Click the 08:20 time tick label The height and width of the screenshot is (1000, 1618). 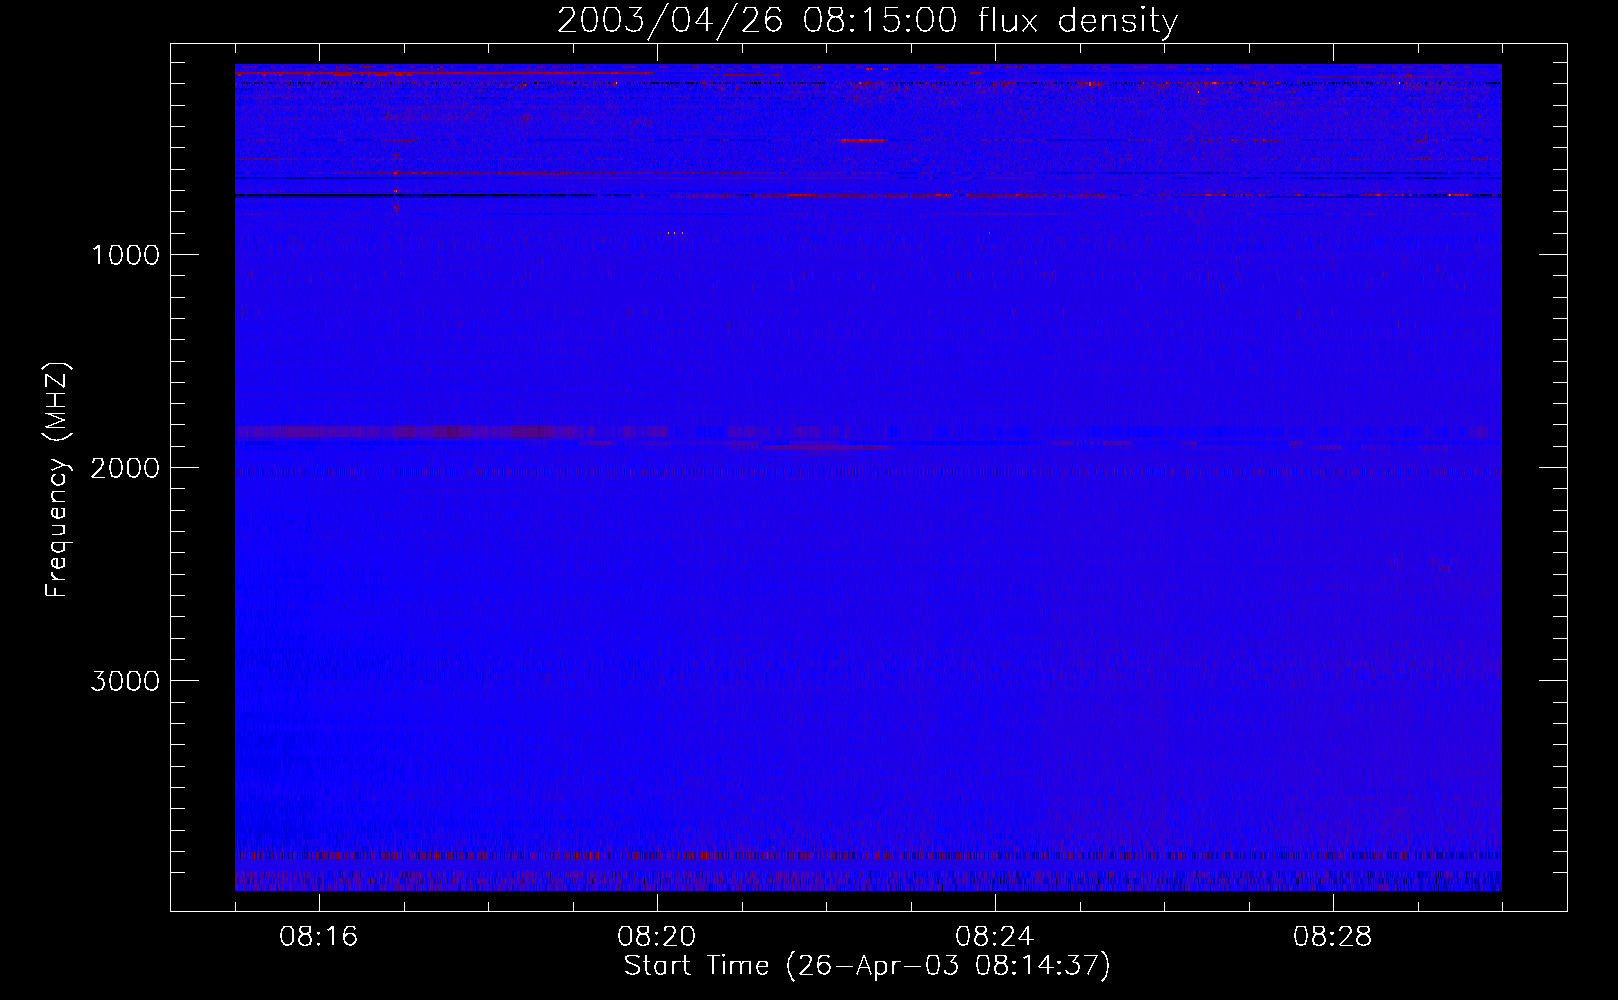coord(657,937)
